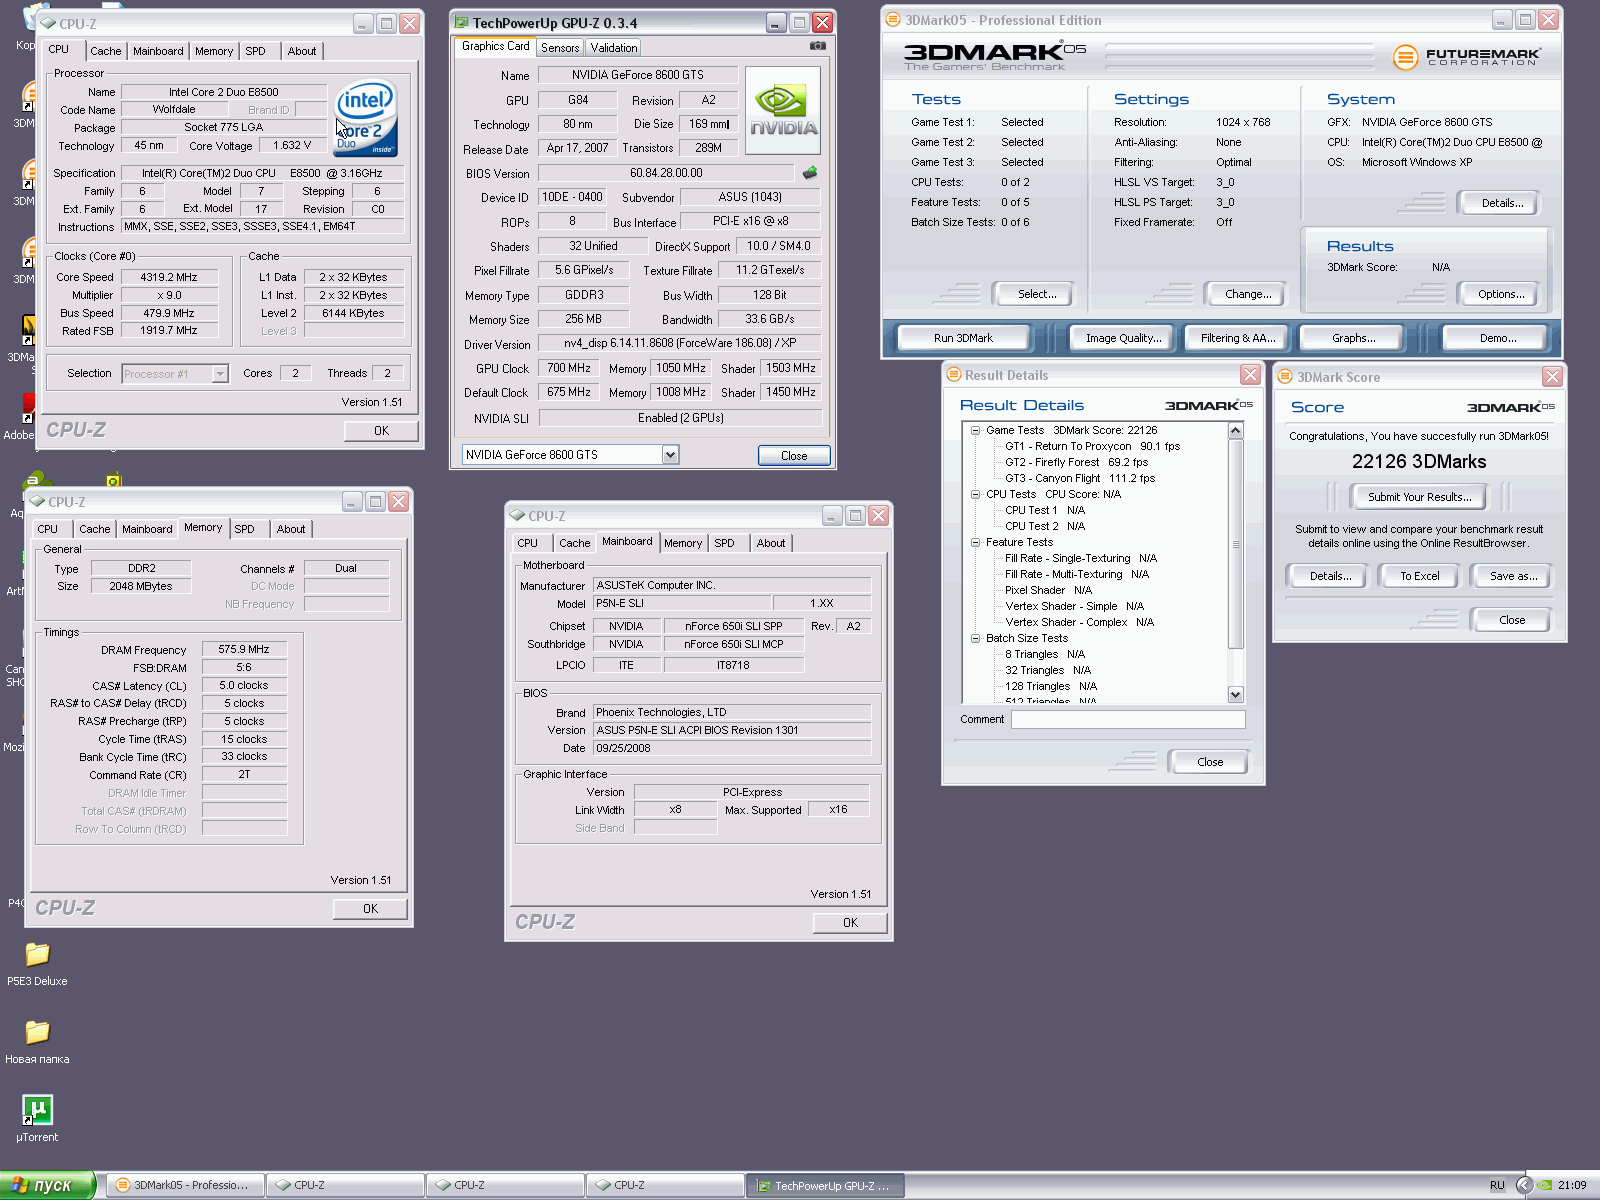Click the system clock showing 21:09
The height and width of the screenshot is (1200, 1600).
(x=1572, y=1185)
